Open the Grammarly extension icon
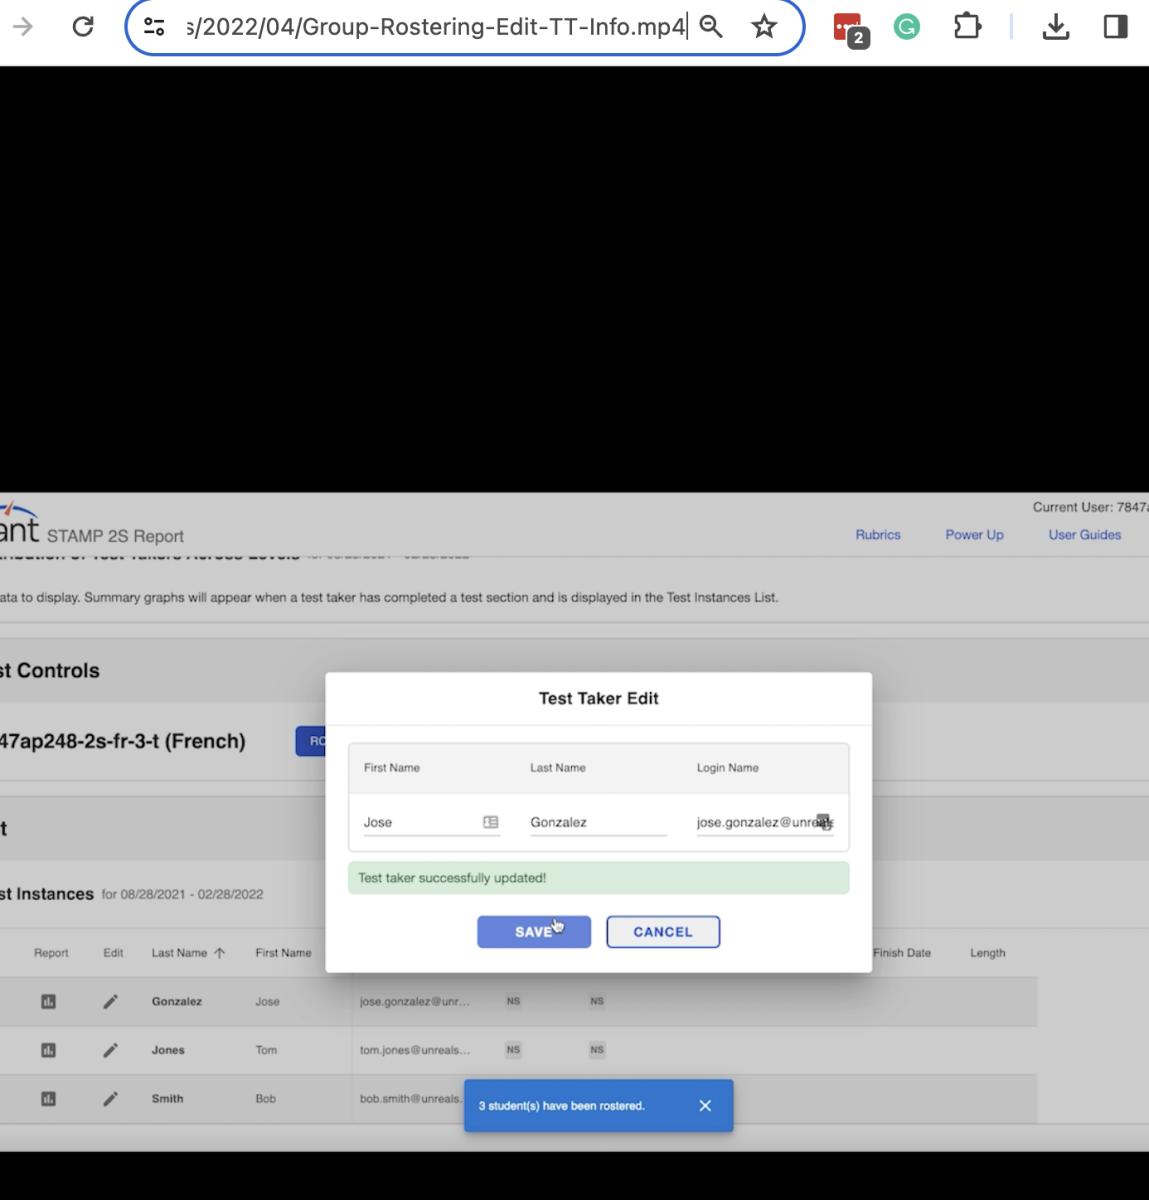This screenshot has width=1149, height=1200. tap(907, 27)
